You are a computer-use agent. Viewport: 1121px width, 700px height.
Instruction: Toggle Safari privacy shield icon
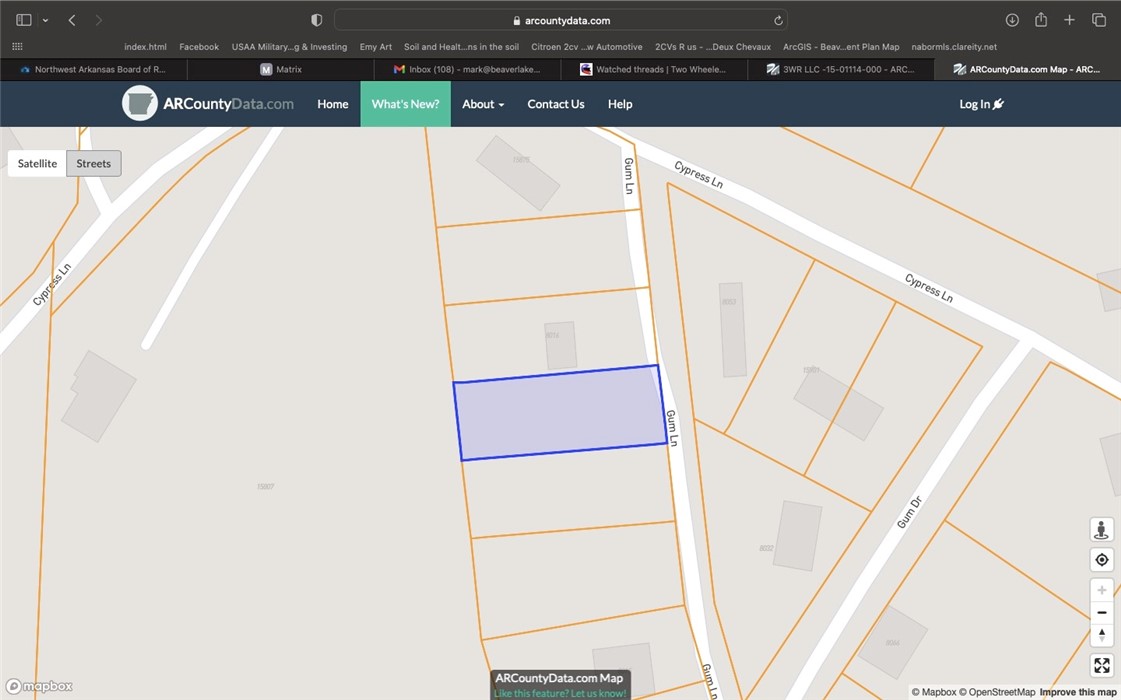pyautogui.click(x=317, y=20)
